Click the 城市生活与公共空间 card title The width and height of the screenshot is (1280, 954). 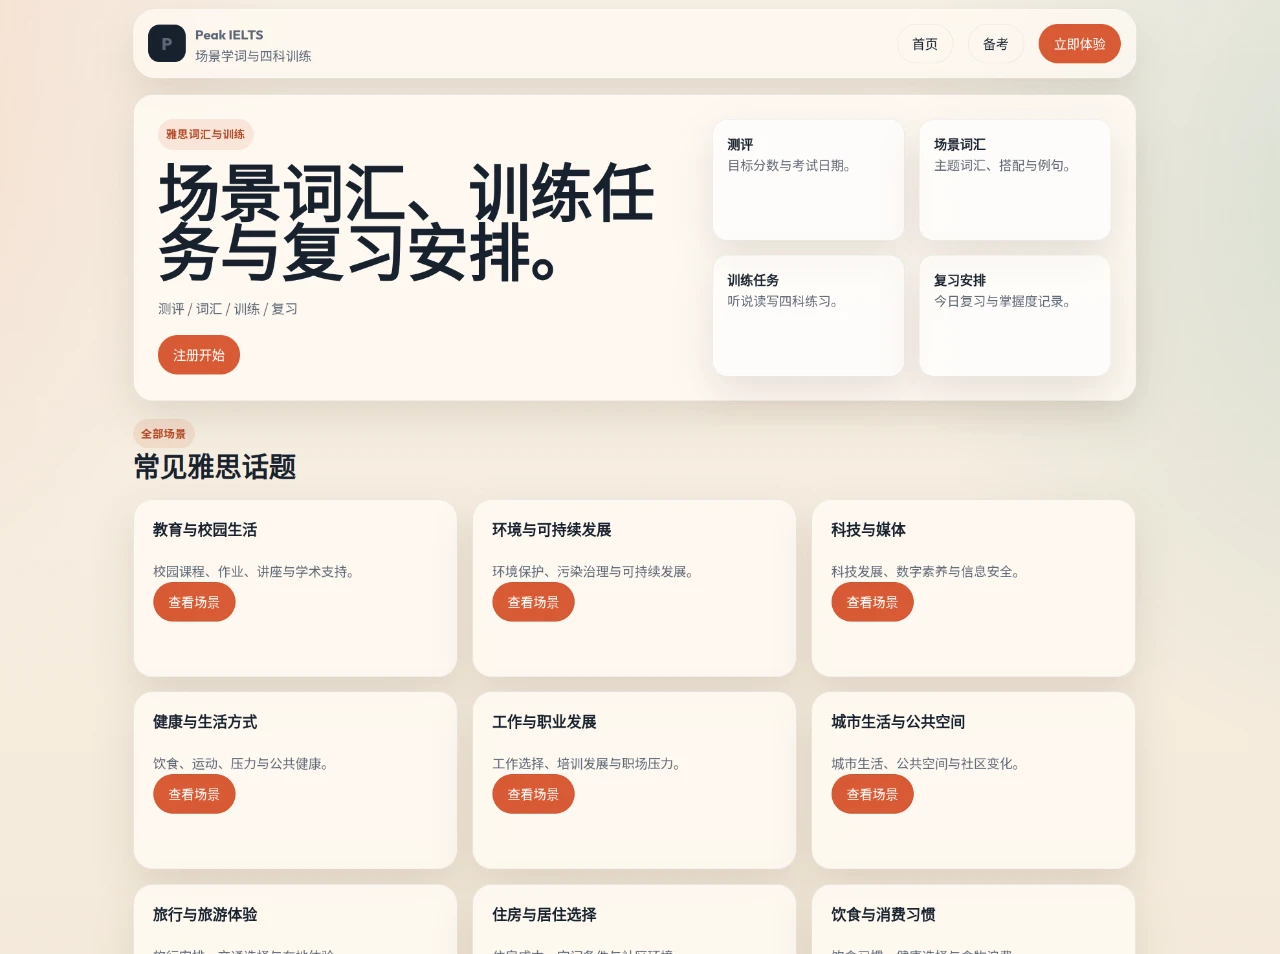898,722
